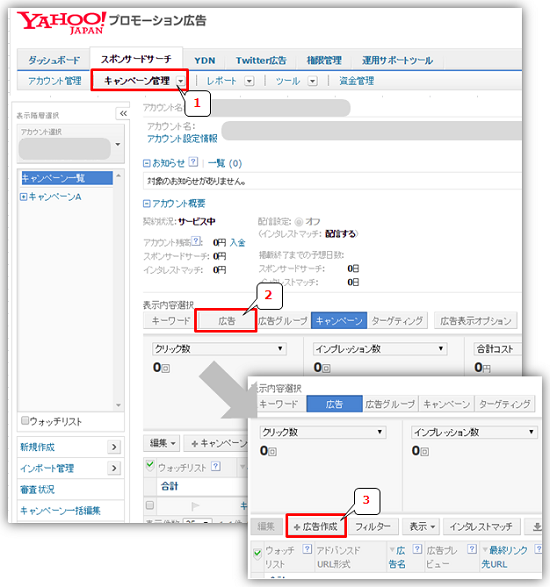Select the 広告 display tab
Image resolution: width=550 pixels, height=587 pixels.
click(x=226, y=321)
